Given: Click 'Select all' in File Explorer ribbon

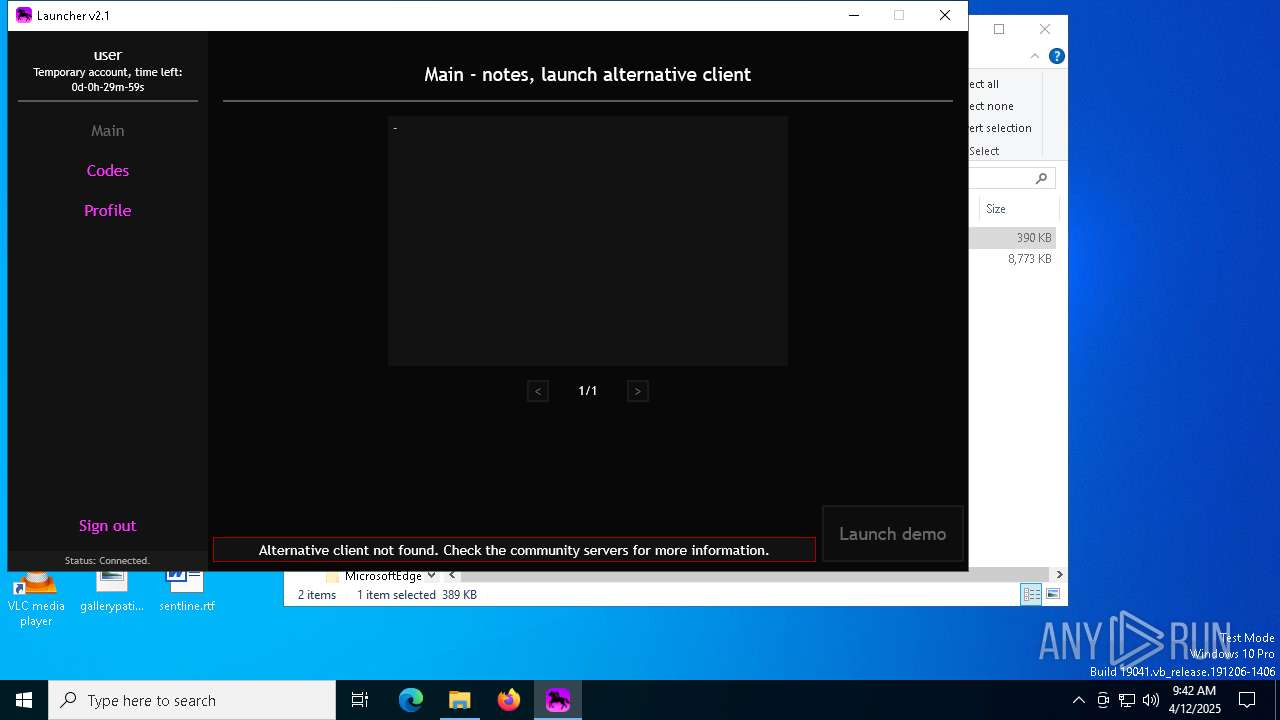Looking at the screenshot, I should pos(984,84).
